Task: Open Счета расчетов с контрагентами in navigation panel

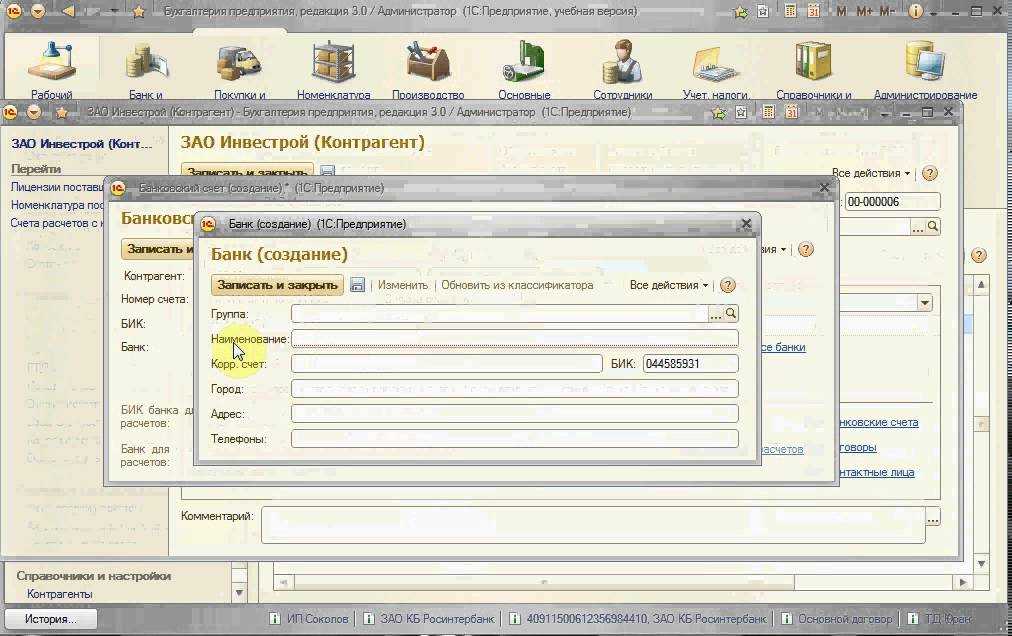Action: point(57,223)
